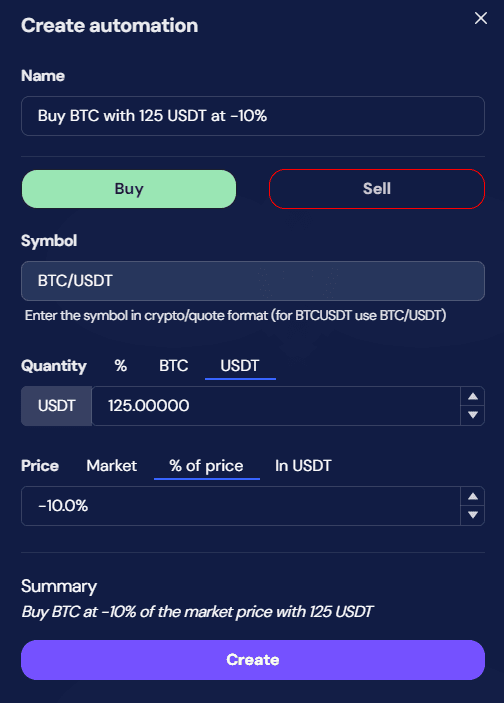Edit the BTC/USDT symbol field
Viewport: 504px width, 703px height.
[x=253, y=281]
